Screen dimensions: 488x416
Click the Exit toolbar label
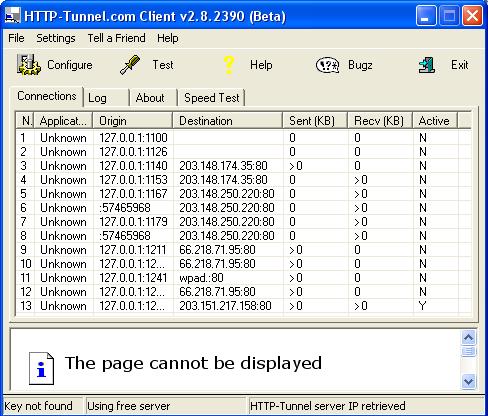pos(459,65)
